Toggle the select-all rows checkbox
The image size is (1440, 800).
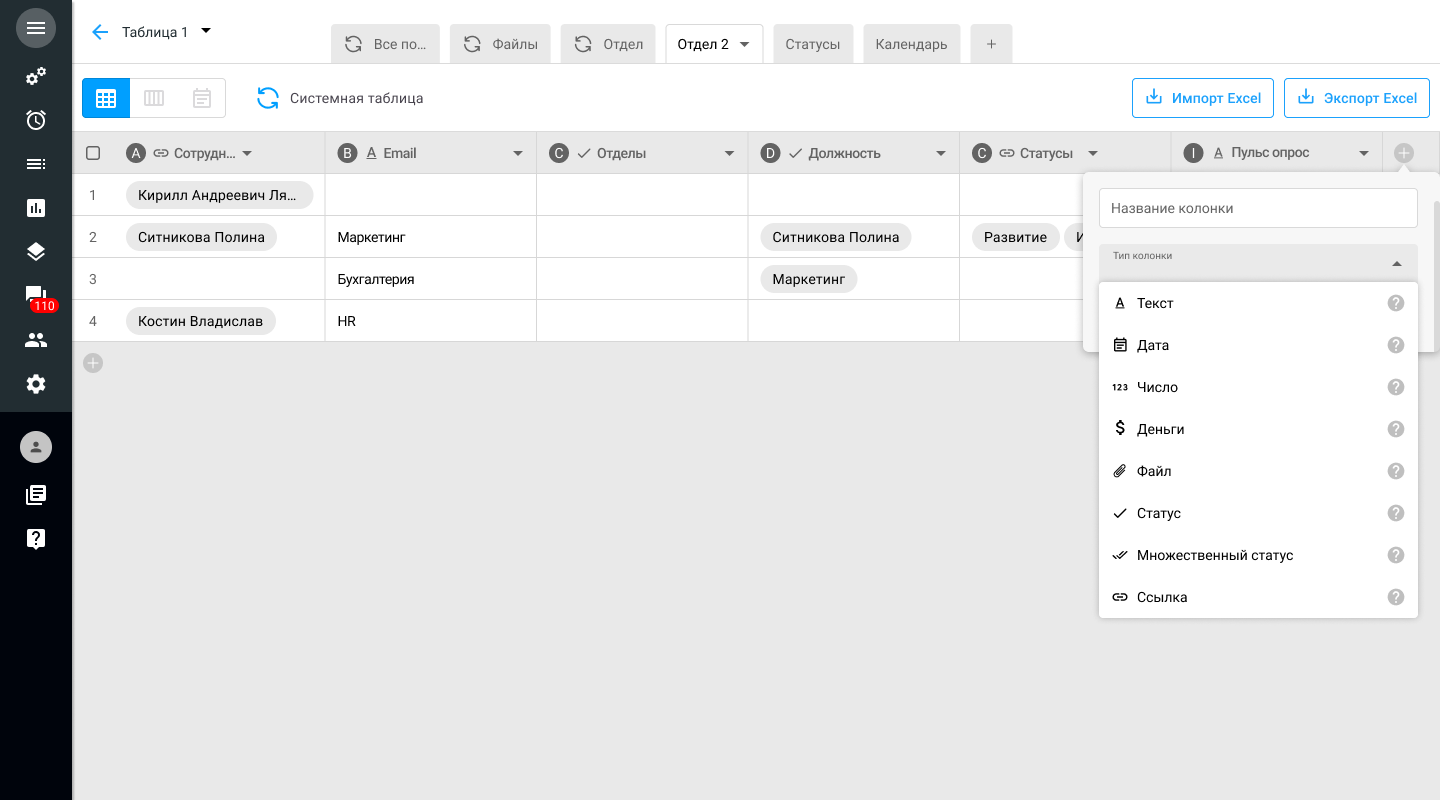coord(93,153)
